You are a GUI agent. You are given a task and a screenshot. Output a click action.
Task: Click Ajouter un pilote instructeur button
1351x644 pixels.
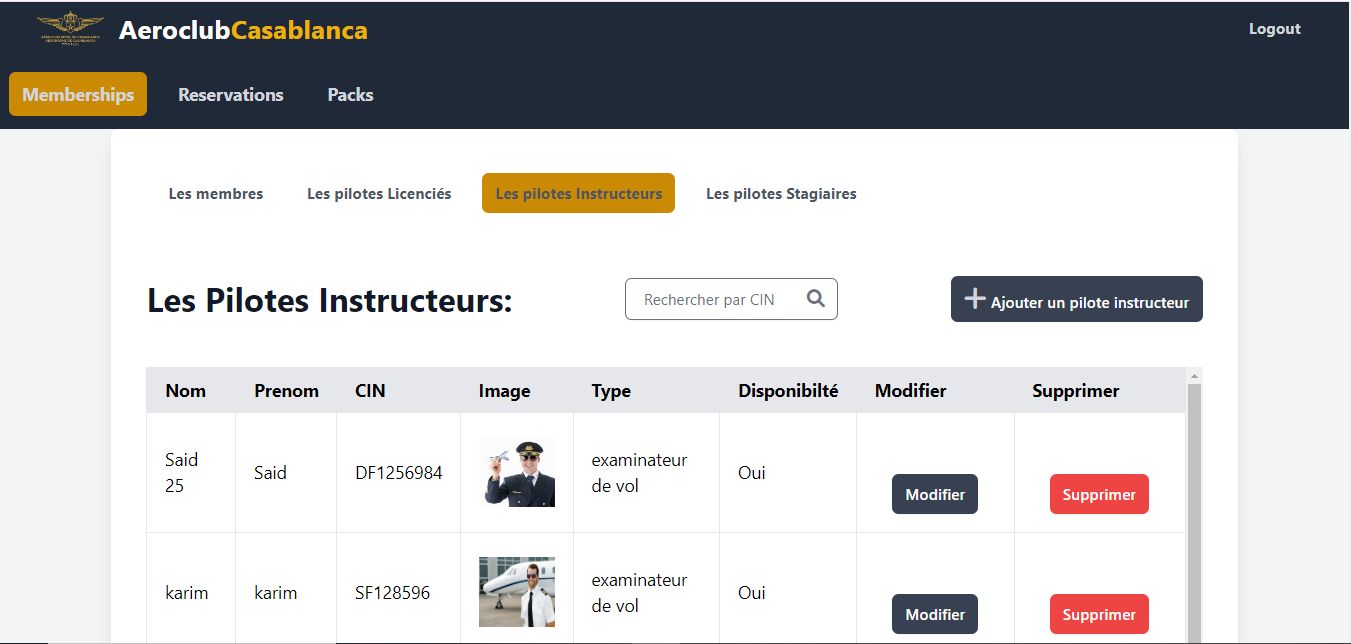(1076, 299)
